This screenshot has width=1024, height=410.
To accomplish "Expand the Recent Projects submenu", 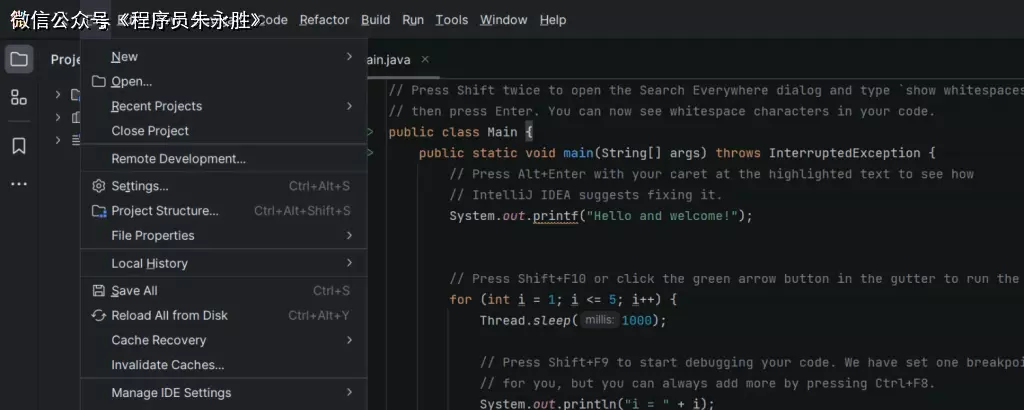I will tap(156, 106).
